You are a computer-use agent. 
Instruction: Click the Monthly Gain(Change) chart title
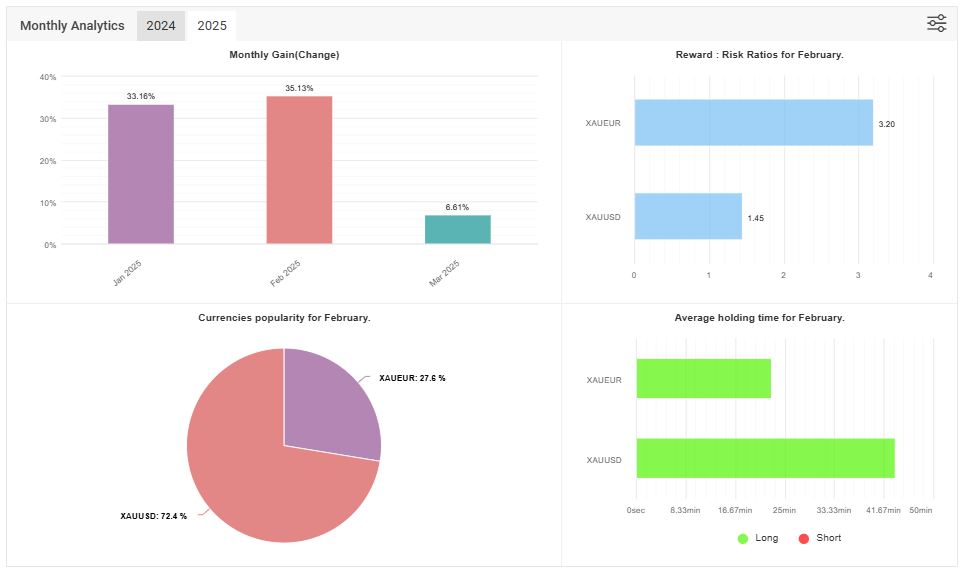(x=284, y=55)
